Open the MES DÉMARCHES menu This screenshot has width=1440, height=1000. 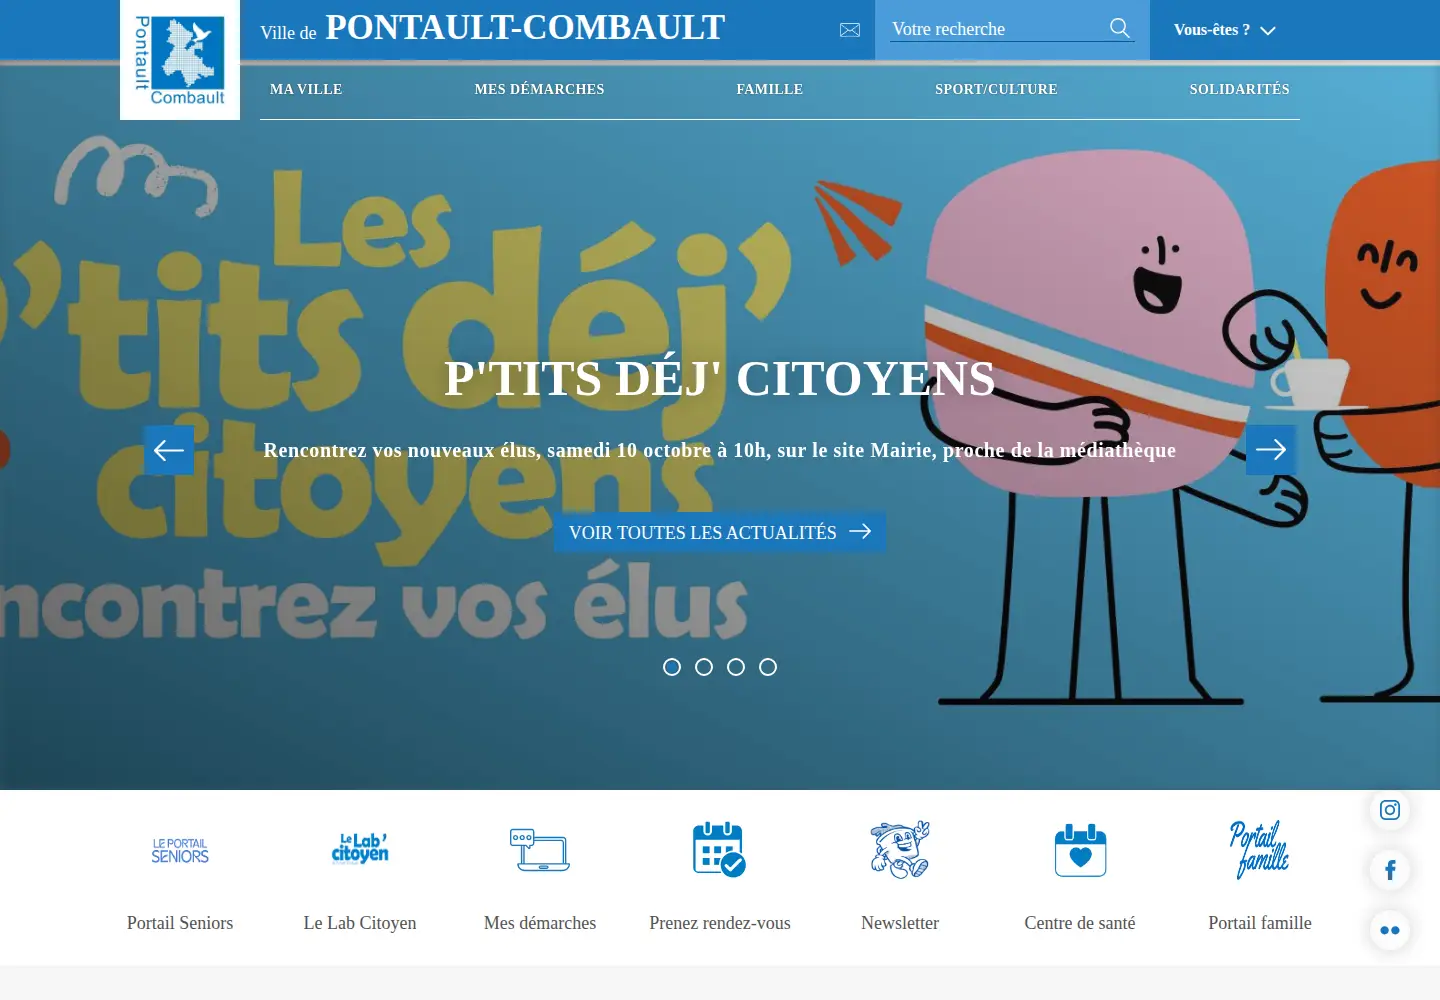pos(539,89)
